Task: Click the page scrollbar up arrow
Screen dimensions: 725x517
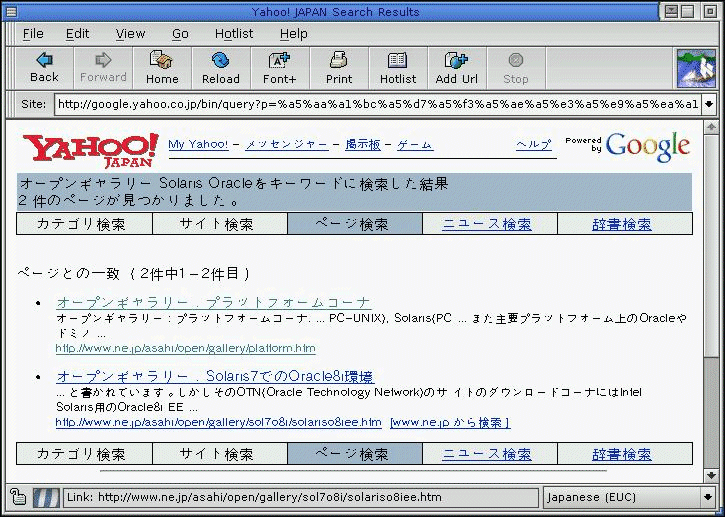Action: click(710, 126)
